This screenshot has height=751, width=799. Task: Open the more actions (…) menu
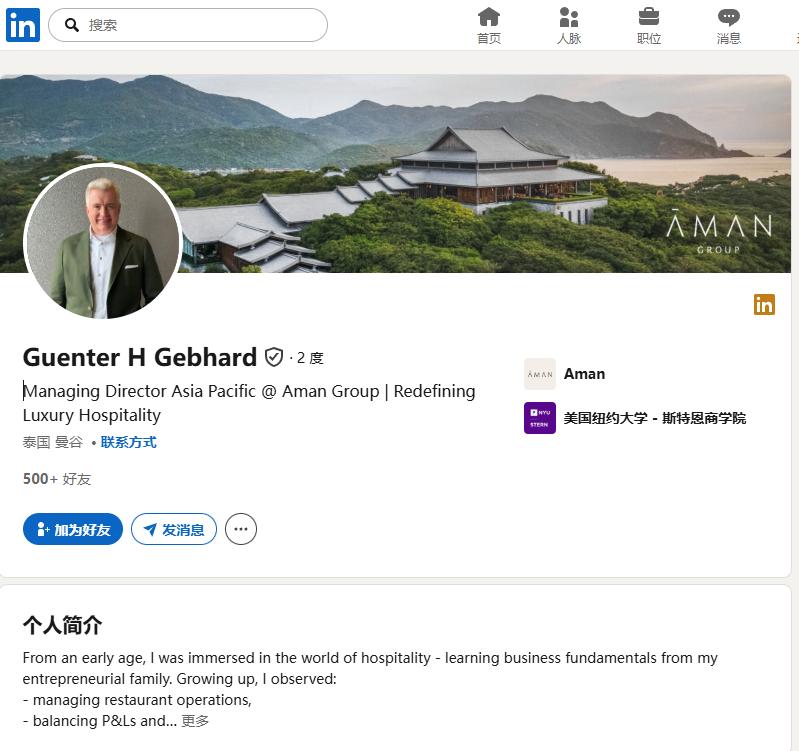click(x=241, y=530)
